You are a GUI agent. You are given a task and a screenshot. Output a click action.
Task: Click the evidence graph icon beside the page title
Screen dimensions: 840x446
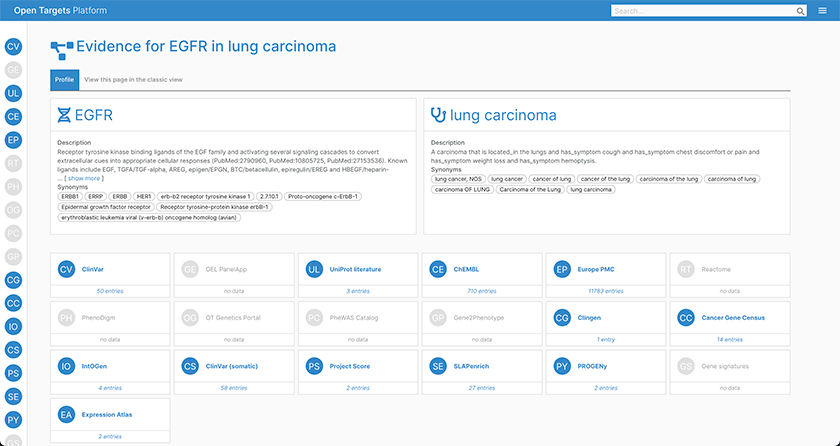coord(62,49)
